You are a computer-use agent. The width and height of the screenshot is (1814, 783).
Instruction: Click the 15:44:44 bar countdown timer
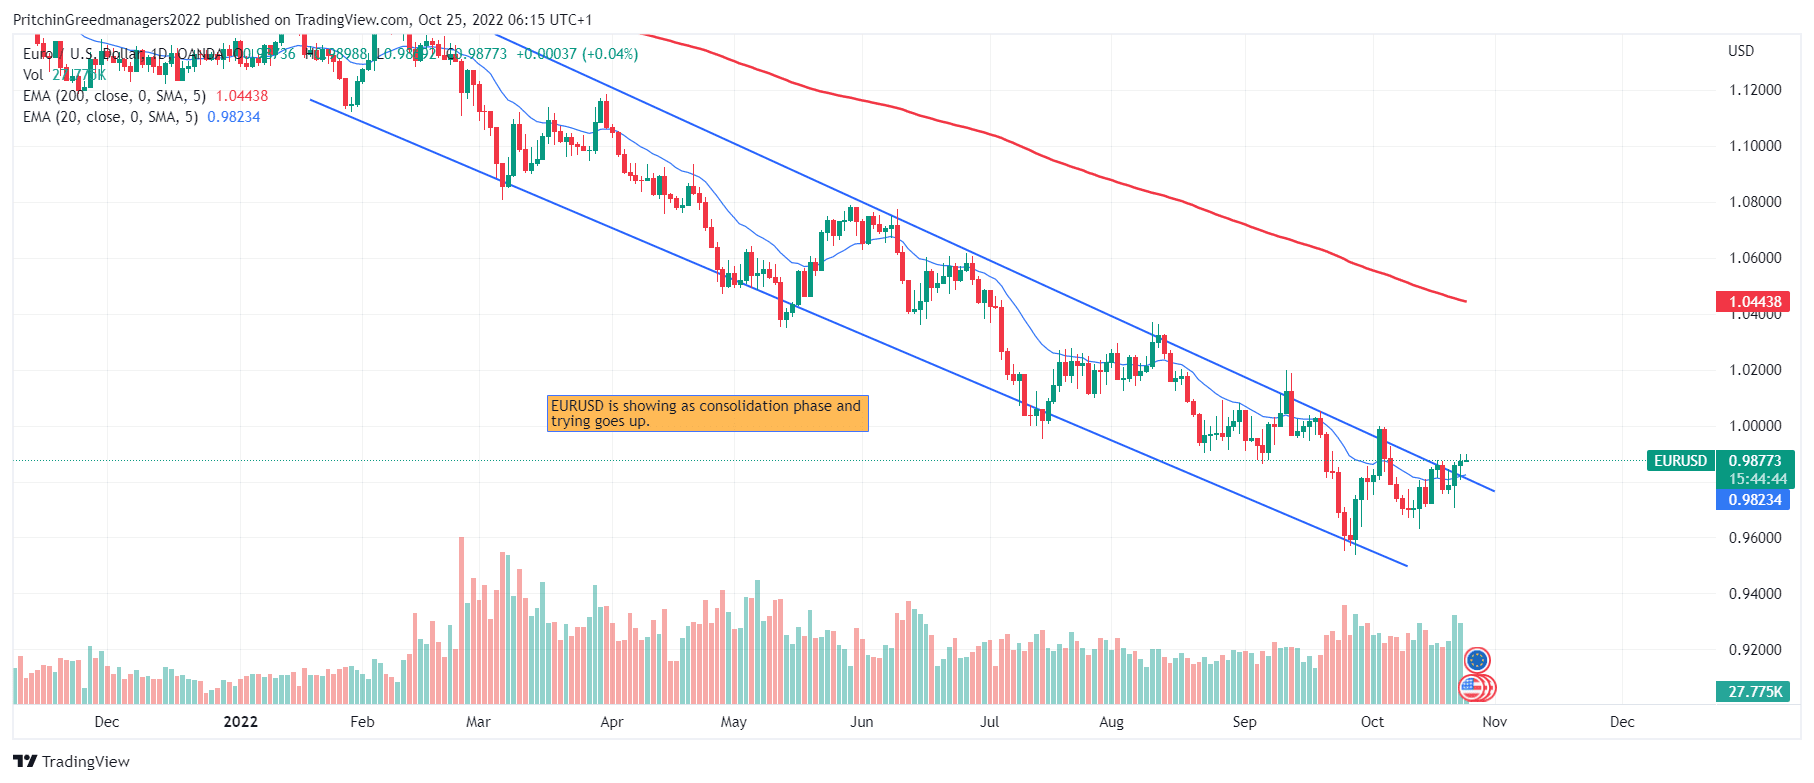click(1757, 479)
